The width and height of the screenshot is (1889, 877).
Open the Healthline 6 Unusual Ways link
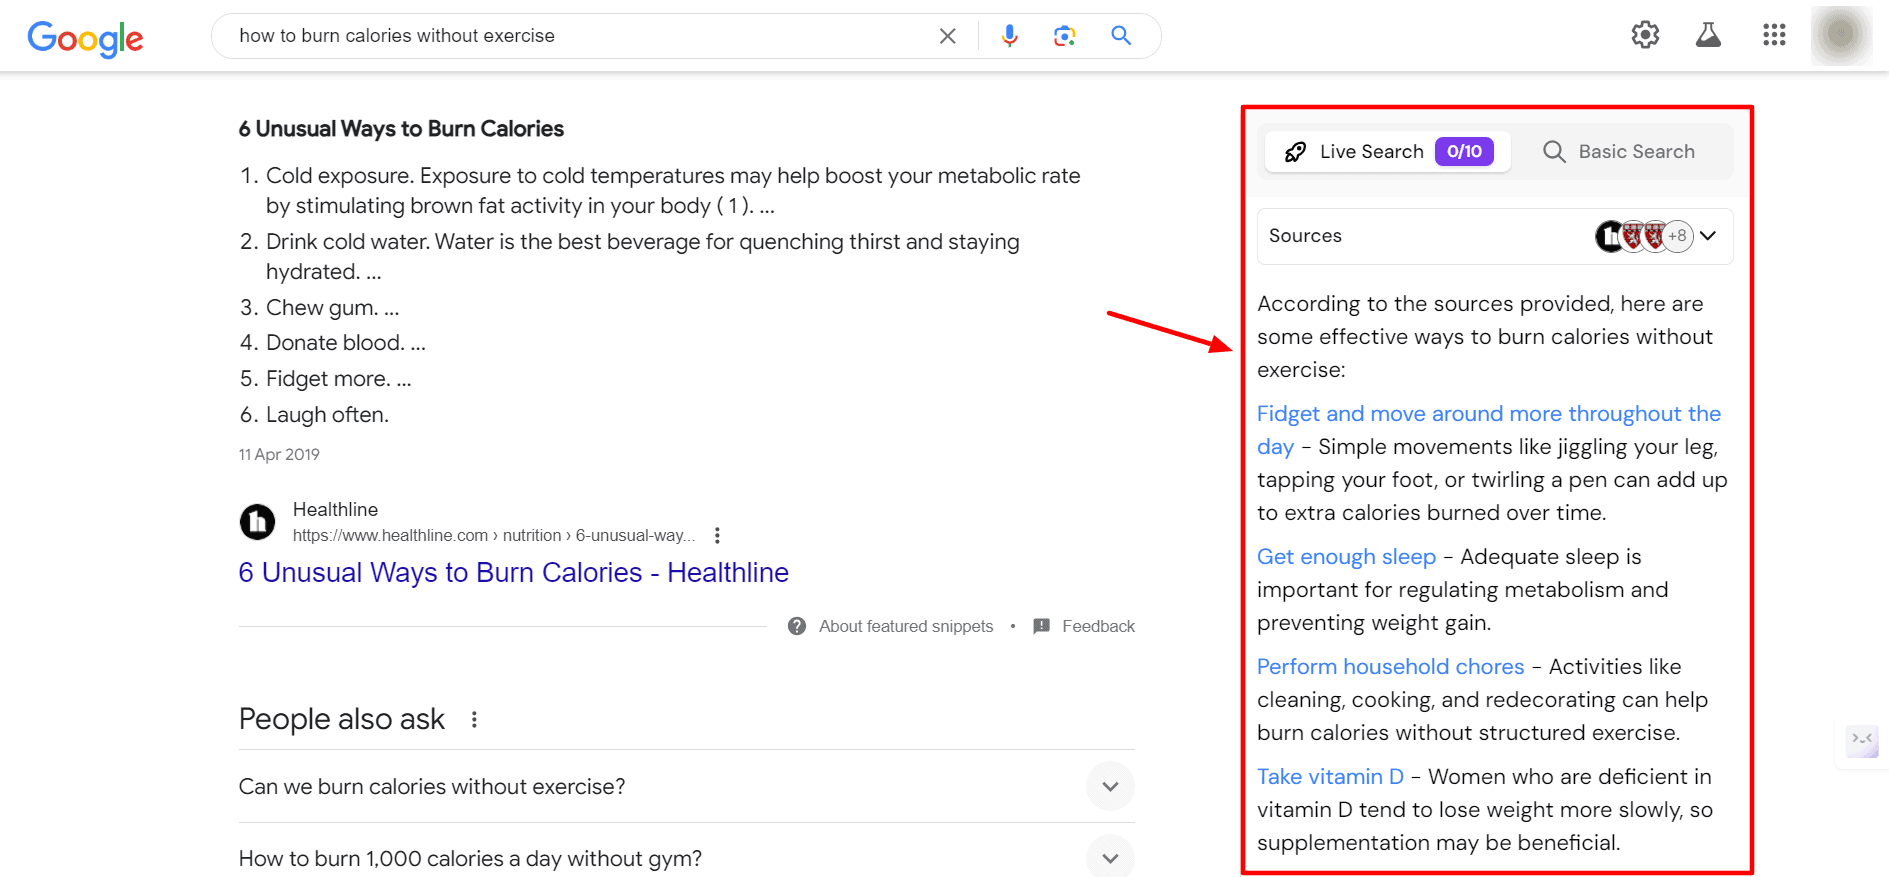[513, 572]
